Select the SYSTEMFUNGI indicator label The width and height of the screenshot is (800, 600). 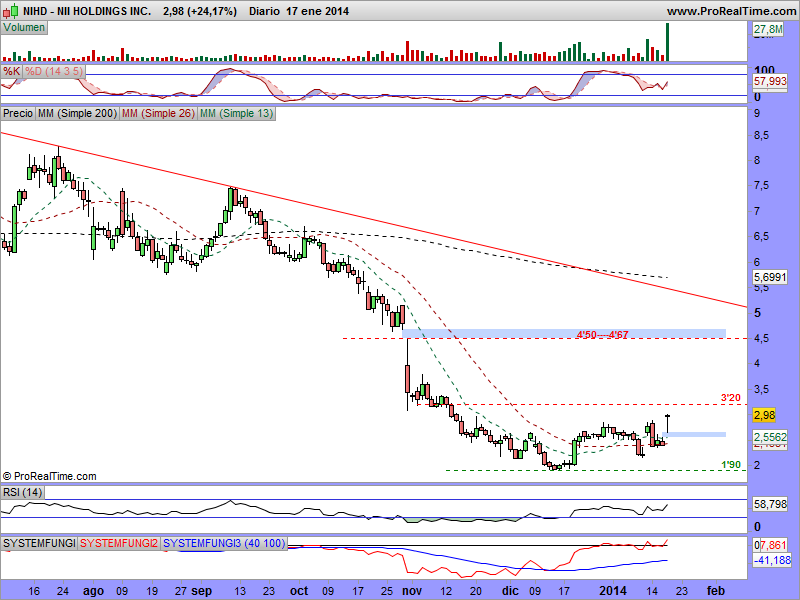(x=39, y=543)
